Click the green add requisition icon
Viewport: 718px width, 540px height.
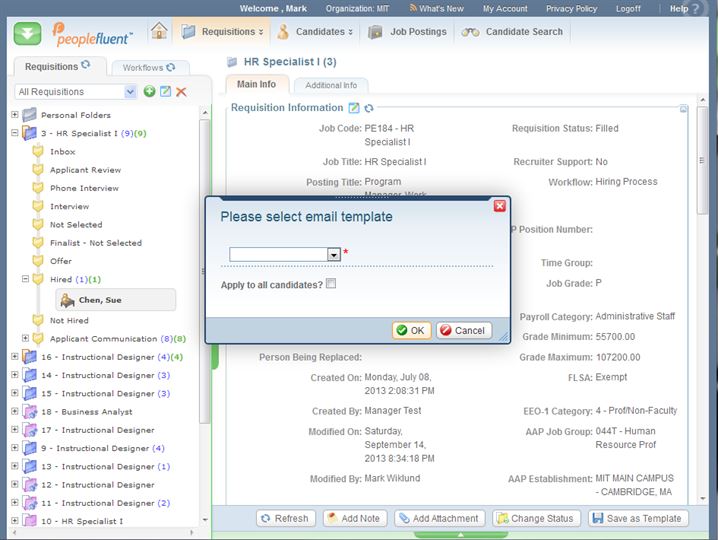(x=149, y=92)
